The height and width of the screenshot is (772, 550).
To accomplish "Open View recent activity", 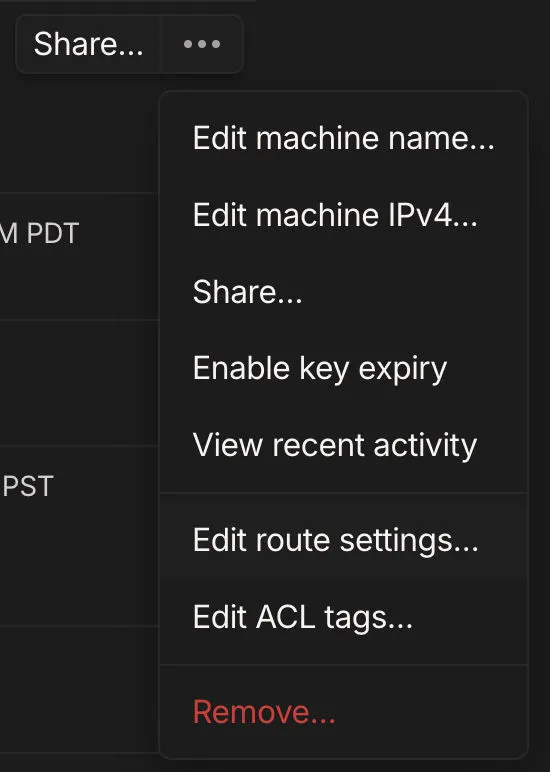I will click(344, 446).
